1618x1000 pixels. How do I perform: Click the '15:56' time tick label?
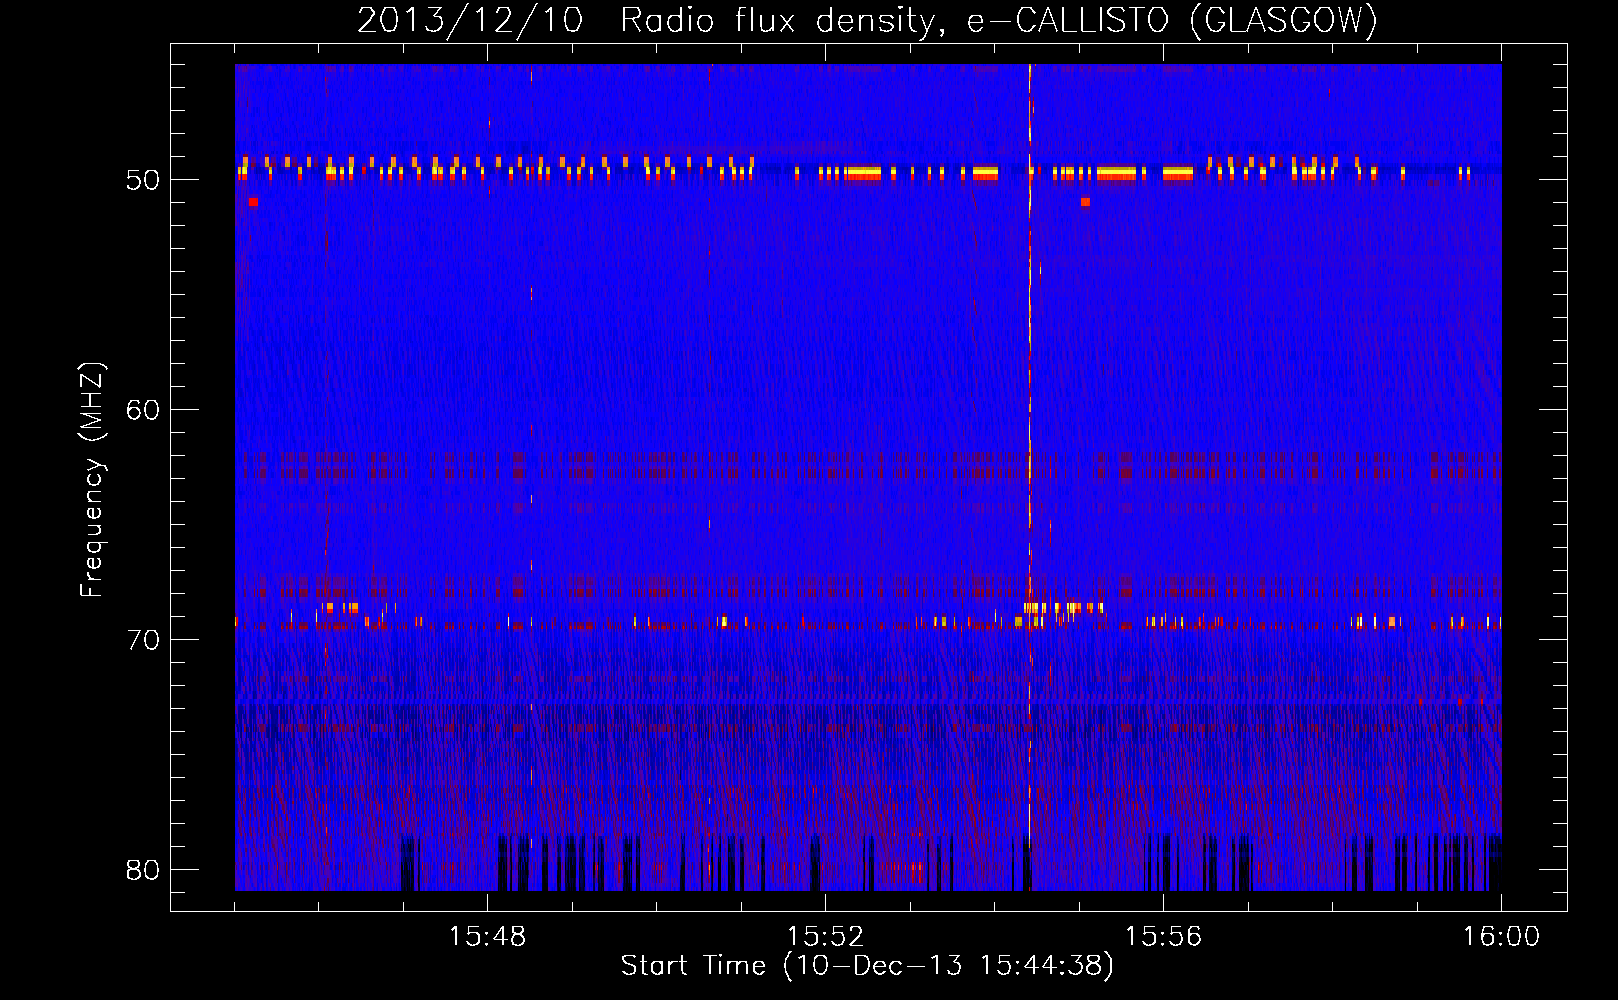click(x=1163, y=937)
